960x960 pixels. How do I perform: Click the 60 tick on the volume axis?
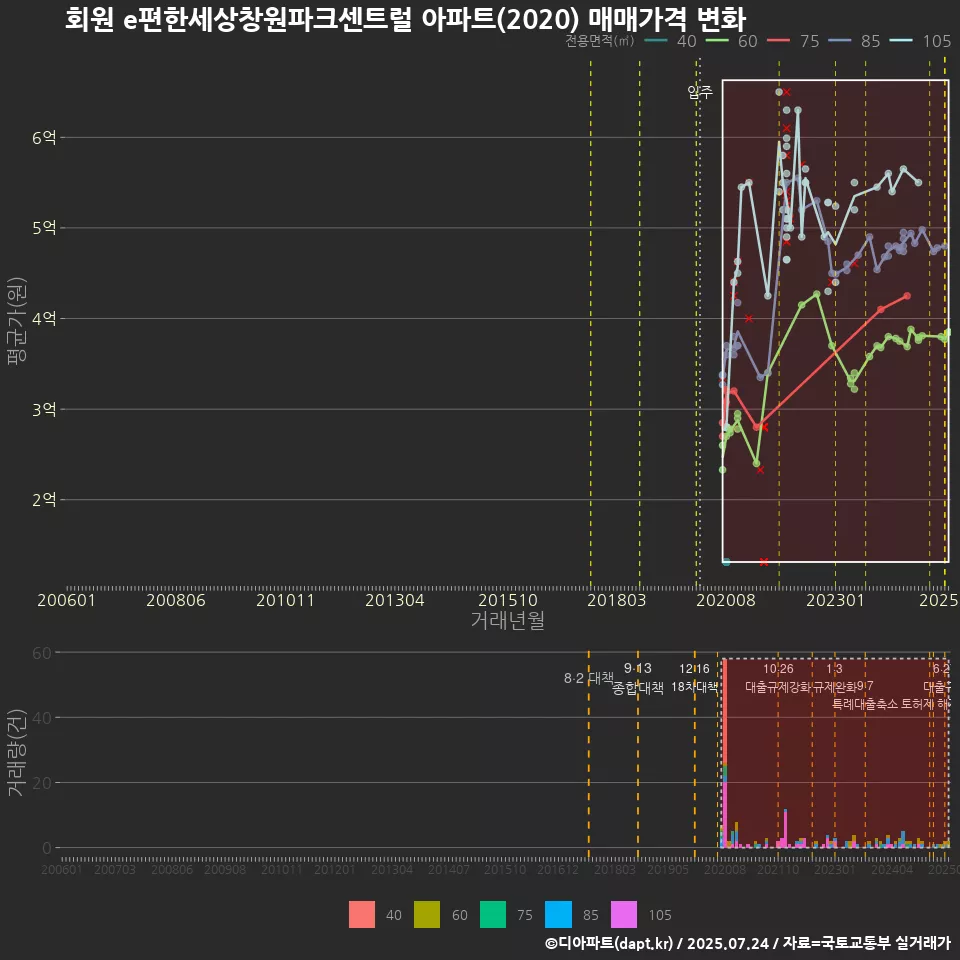tap(42, 653)
